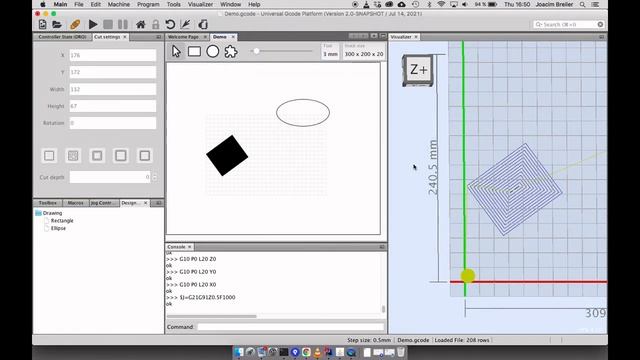
Task: Select the pointer arrow tool in designer
Action: click(176, 51)
